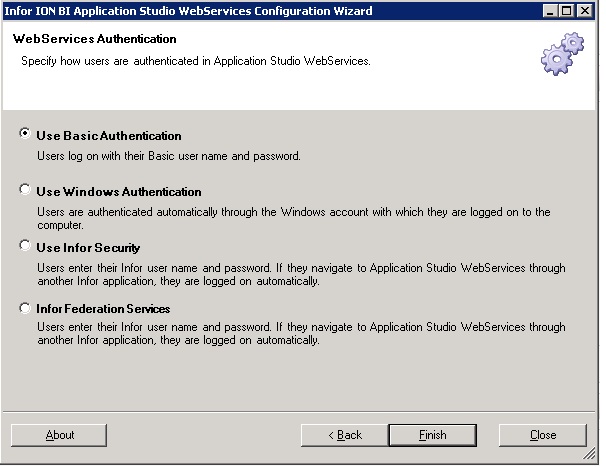Screen dimensions: 606x467
Task: Click the WebServices Authentication heading
Action: [x=93, y=39]
